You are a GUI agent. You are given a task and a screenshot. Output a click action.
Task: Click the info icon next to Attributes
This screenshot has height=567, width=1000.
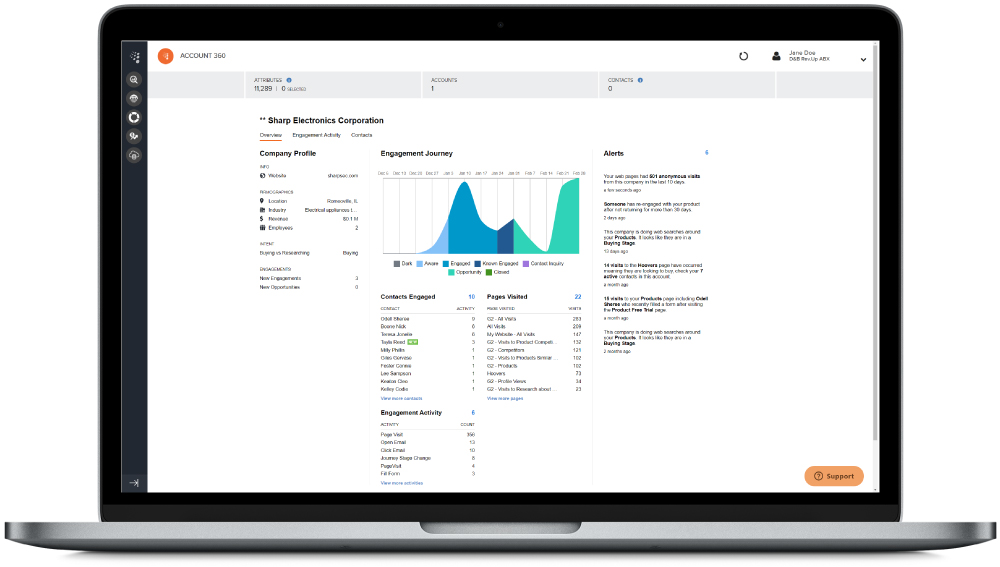(x=289, y=80)
